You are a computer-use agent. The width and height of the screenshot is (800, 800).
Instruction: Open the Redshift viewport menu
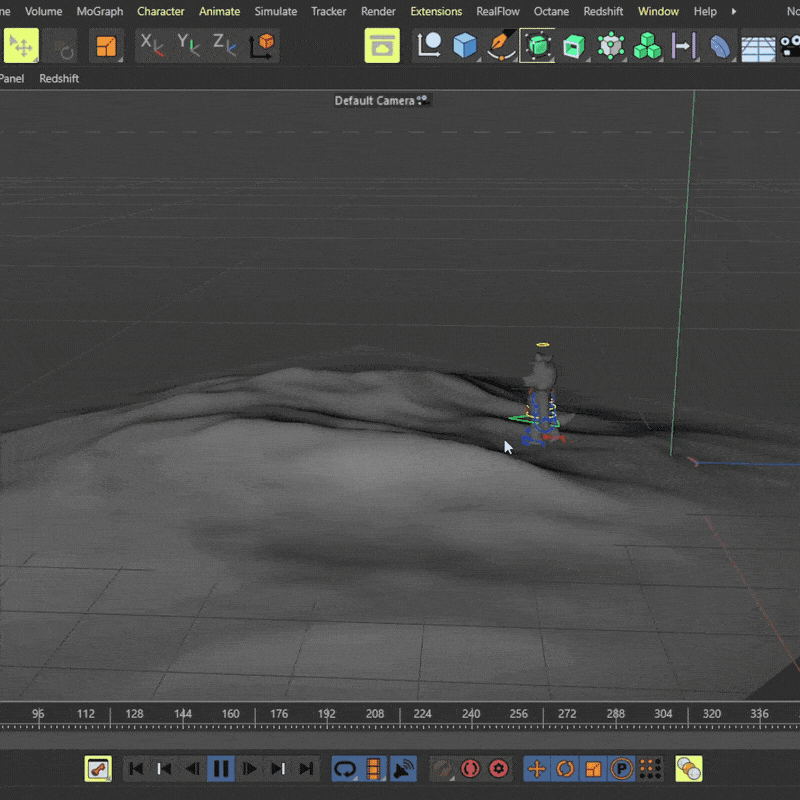[x=59, y=78]
